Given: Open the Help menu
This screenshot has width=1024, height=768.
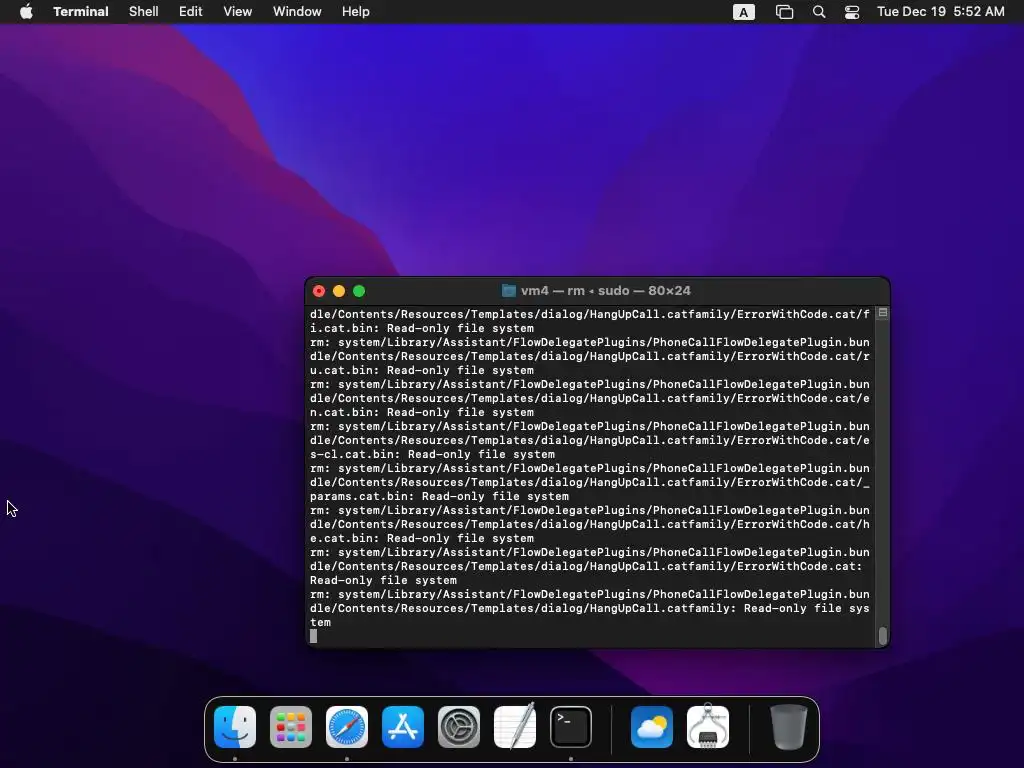Looking at the screenshot, I should (356, 12).
